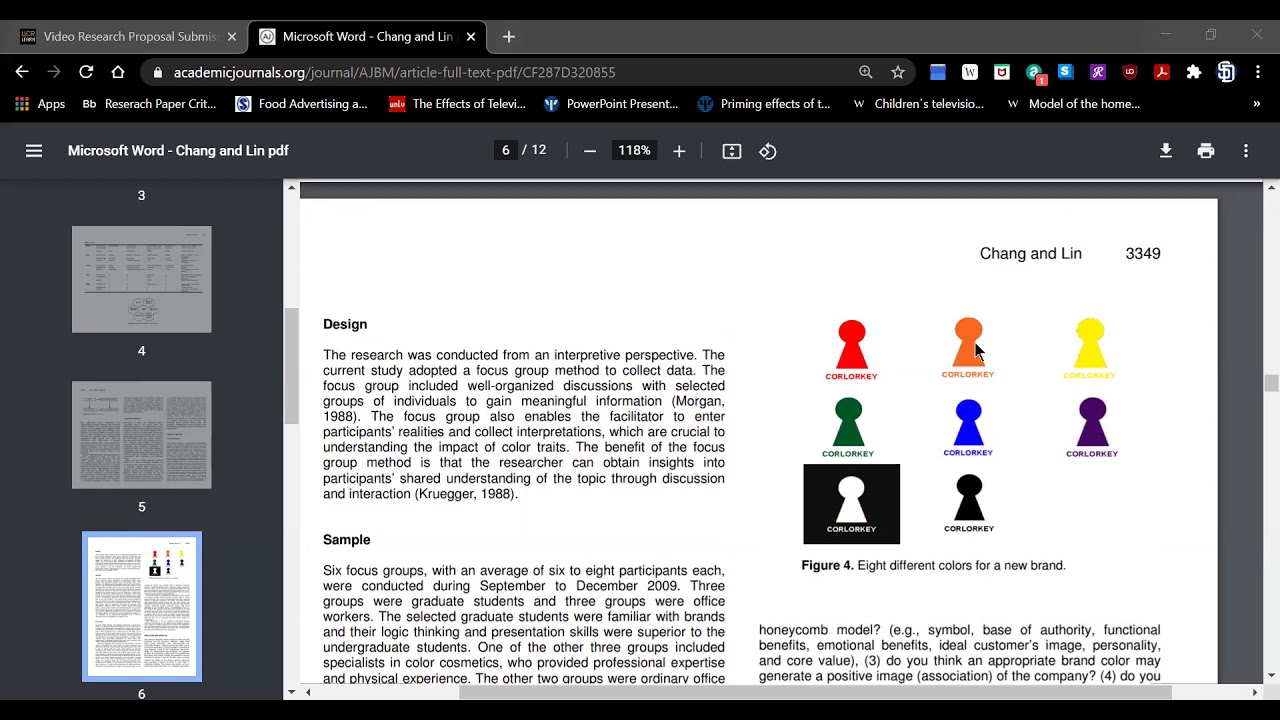Open the Apps shortcut in bookmarks bar
The width and height of the screenshot is (1280, 720).
click(40, 104)
